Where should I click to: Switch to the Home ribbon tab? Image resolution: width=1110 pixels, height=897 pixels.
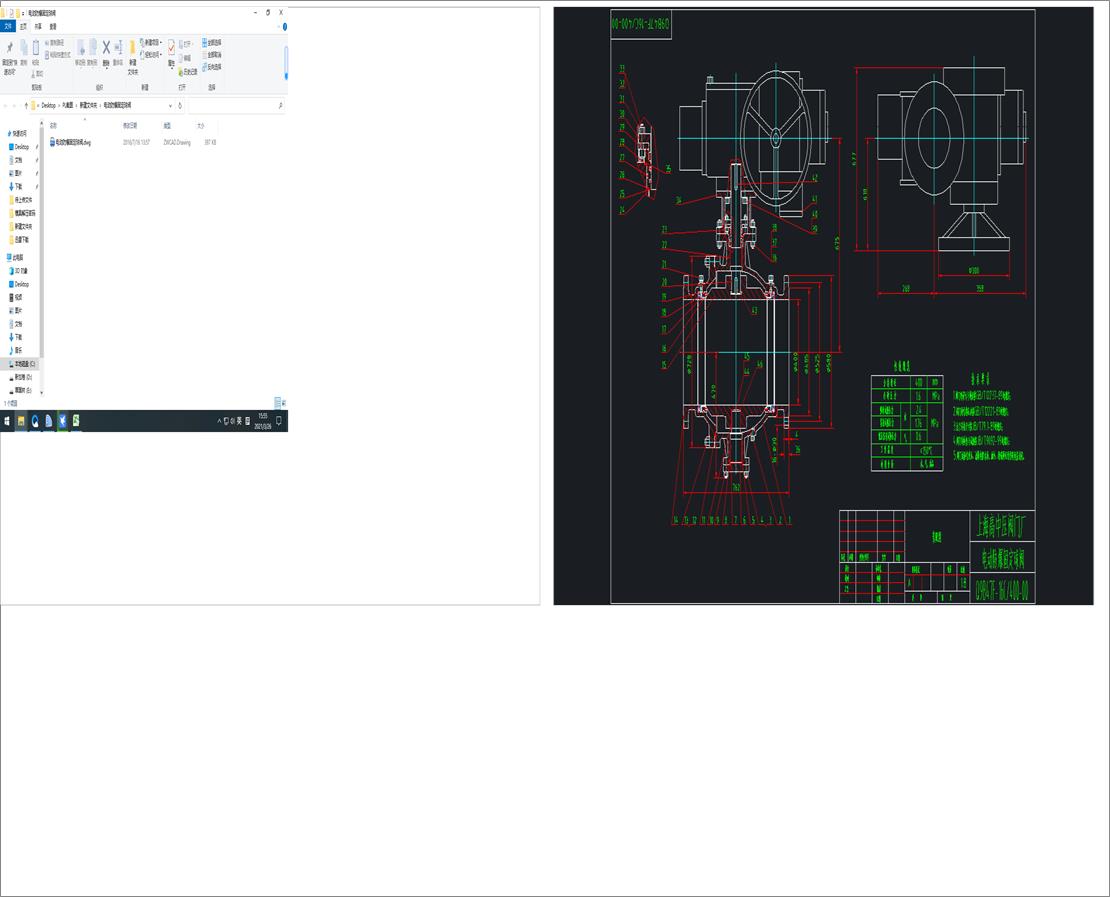tap(23, 27)
